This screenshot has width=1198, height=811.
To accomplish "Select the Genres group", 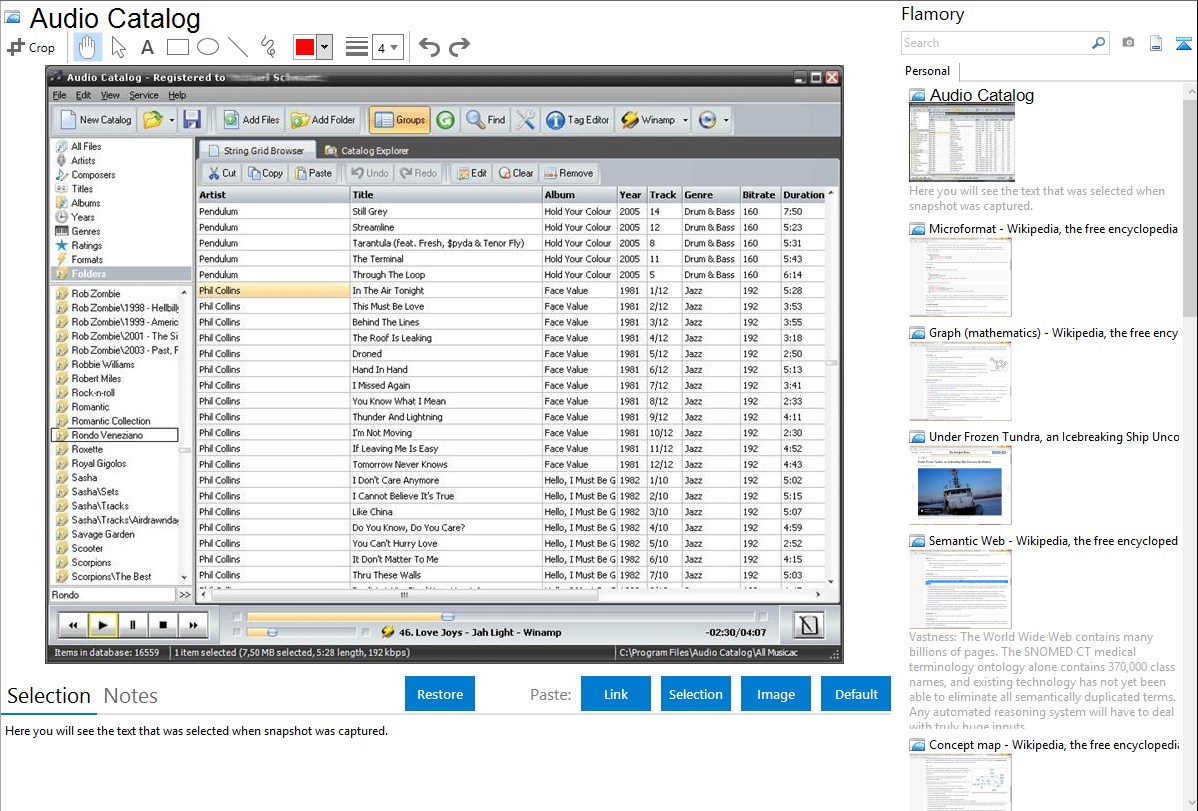I will point(86,231).
